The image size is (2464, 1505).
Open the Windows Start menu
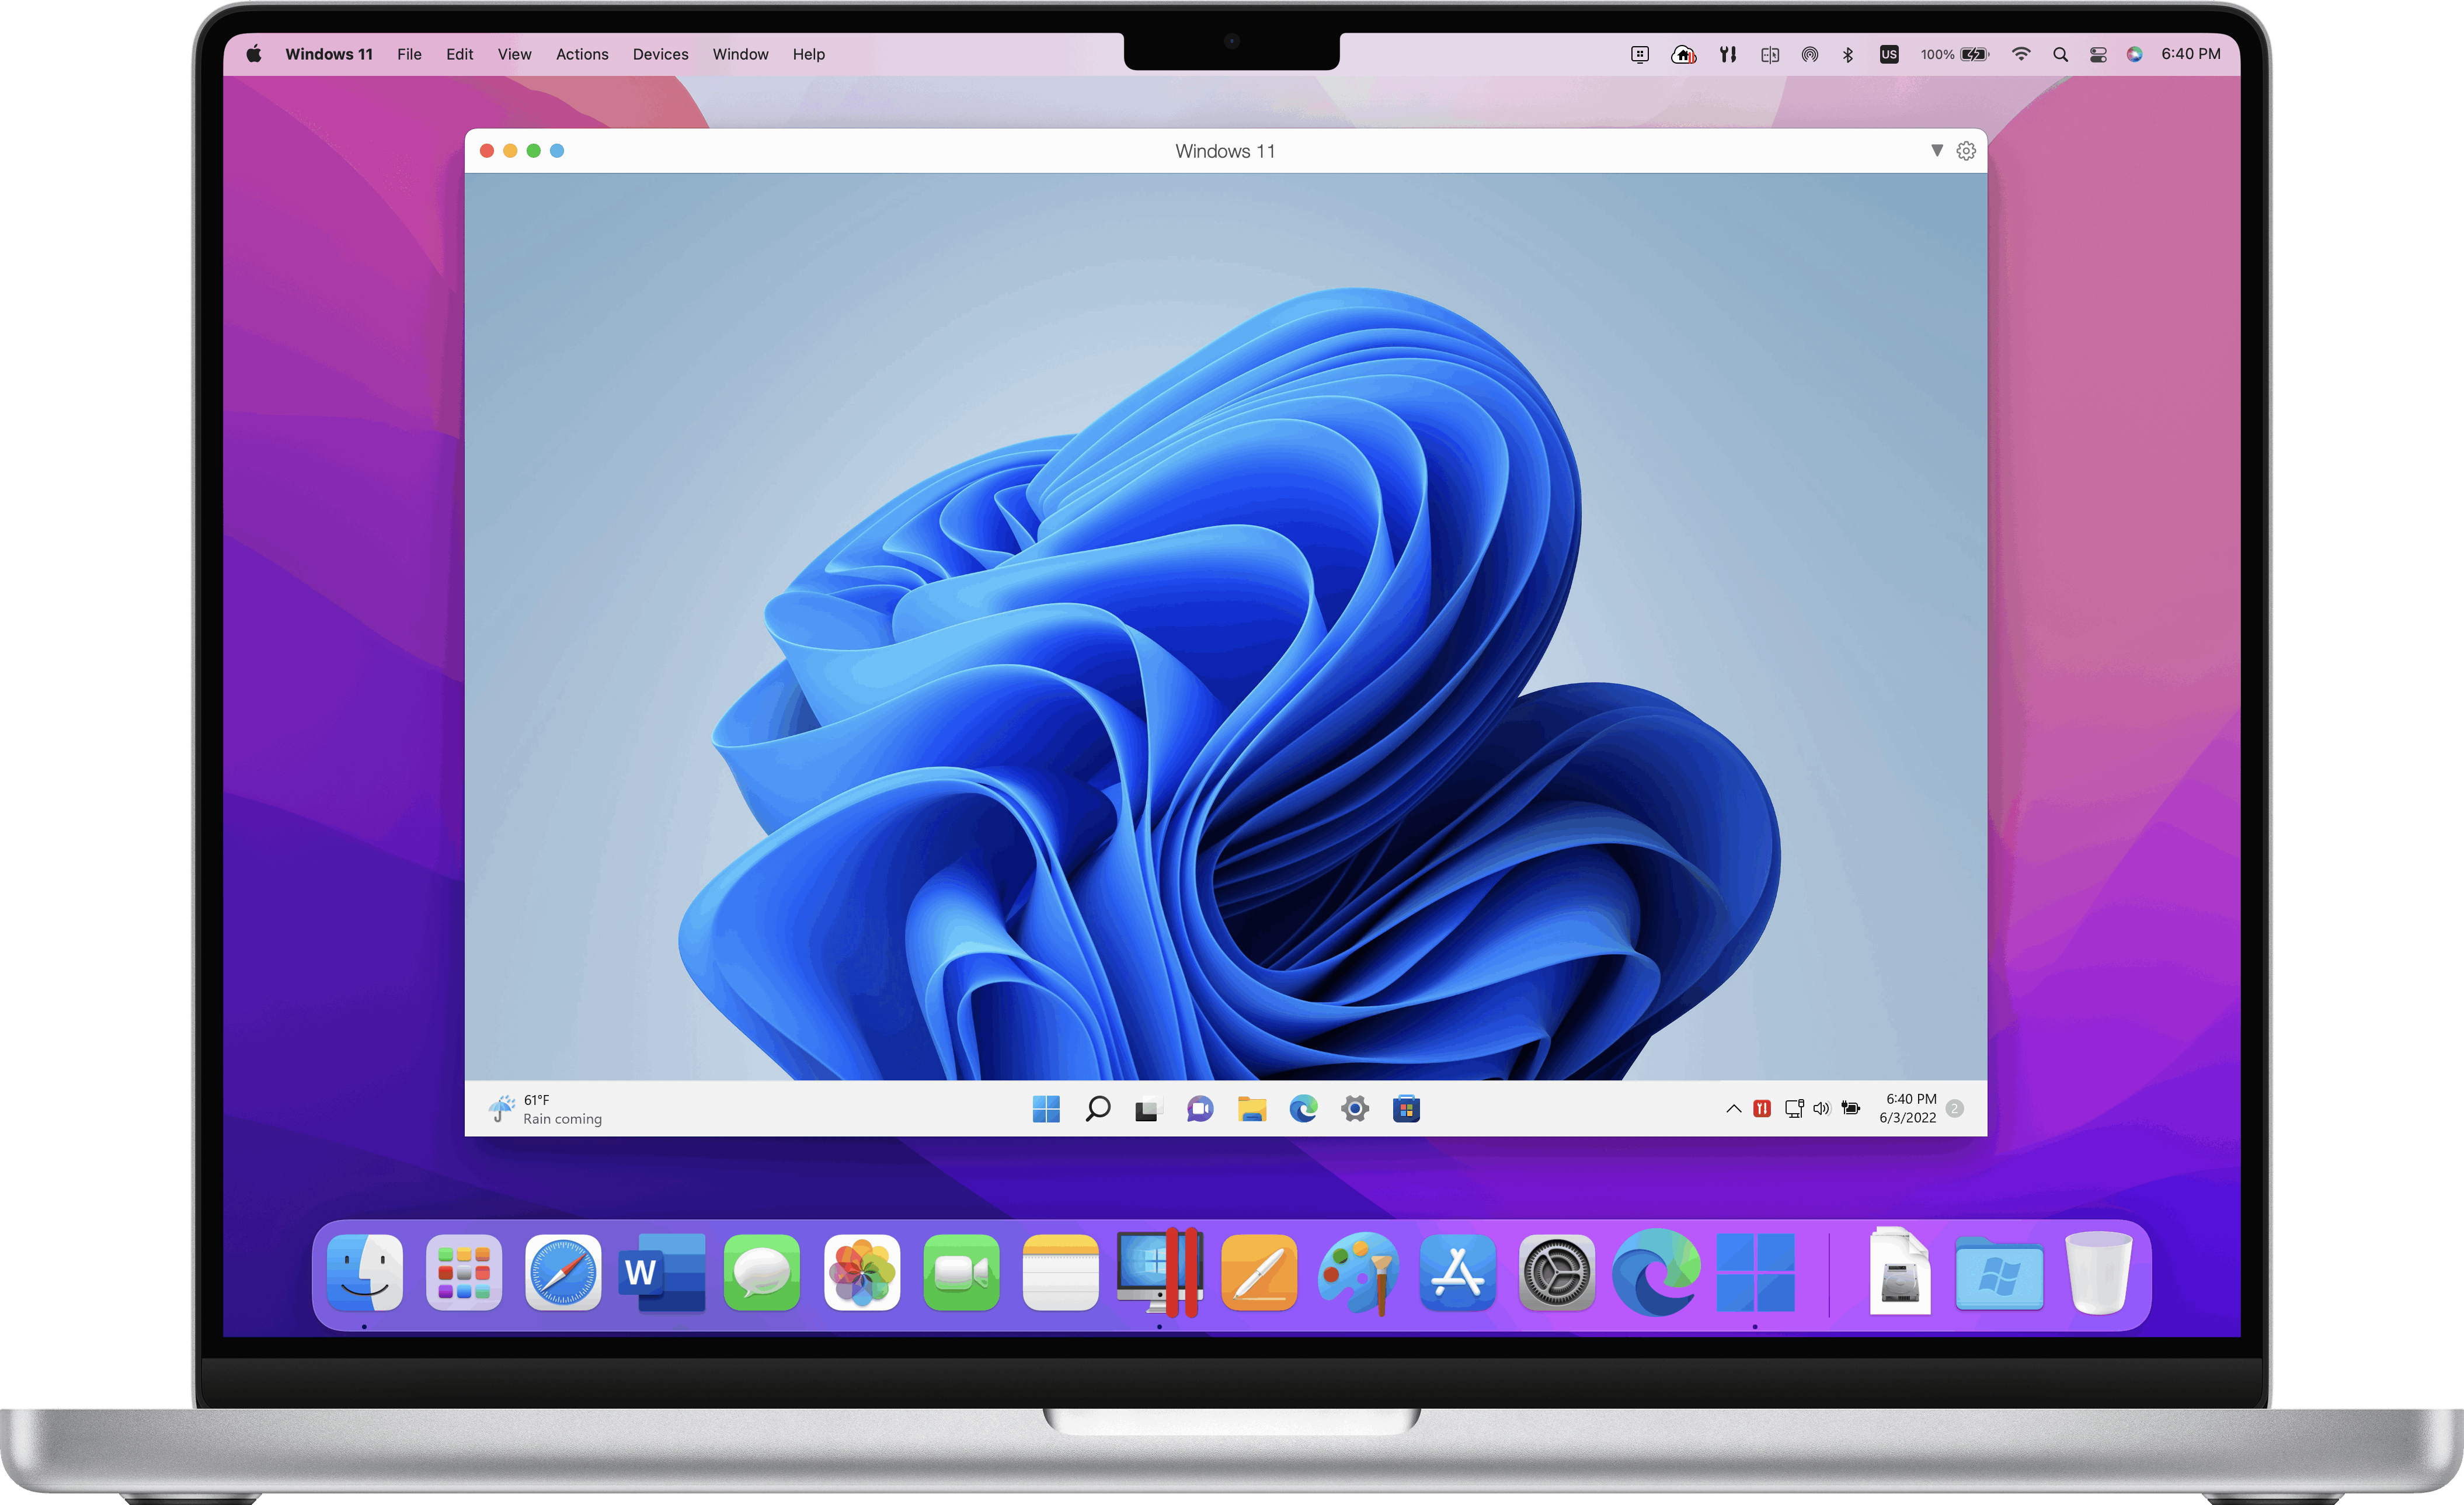pyautogui.click(x=1046, y=1108)
